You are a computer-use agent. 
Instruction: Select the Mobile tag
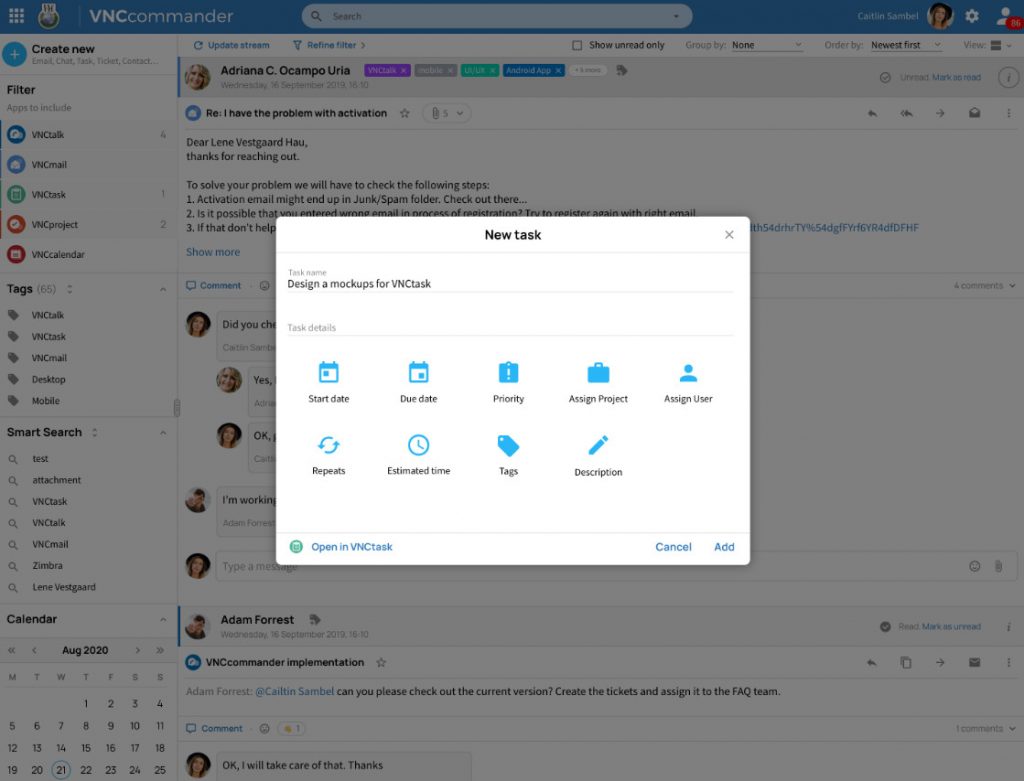[x=45, y=401]
